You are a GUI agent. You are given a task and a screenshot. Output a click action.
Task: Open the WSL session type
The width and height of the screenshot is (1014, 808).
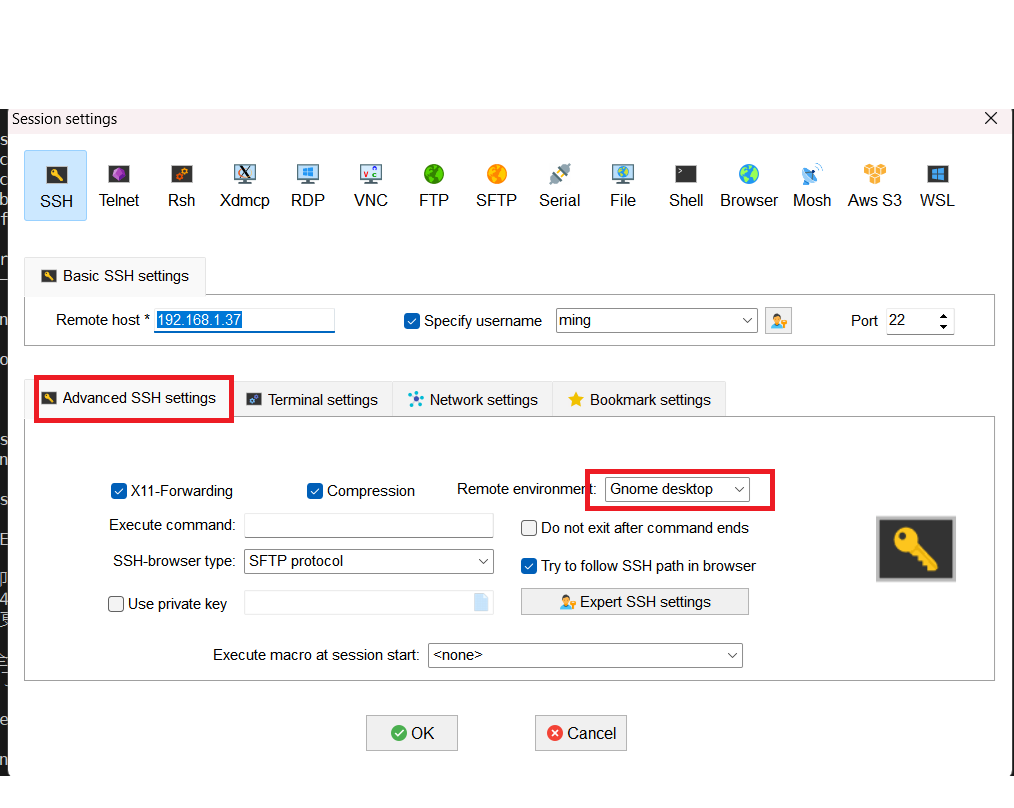pos(936,184)
